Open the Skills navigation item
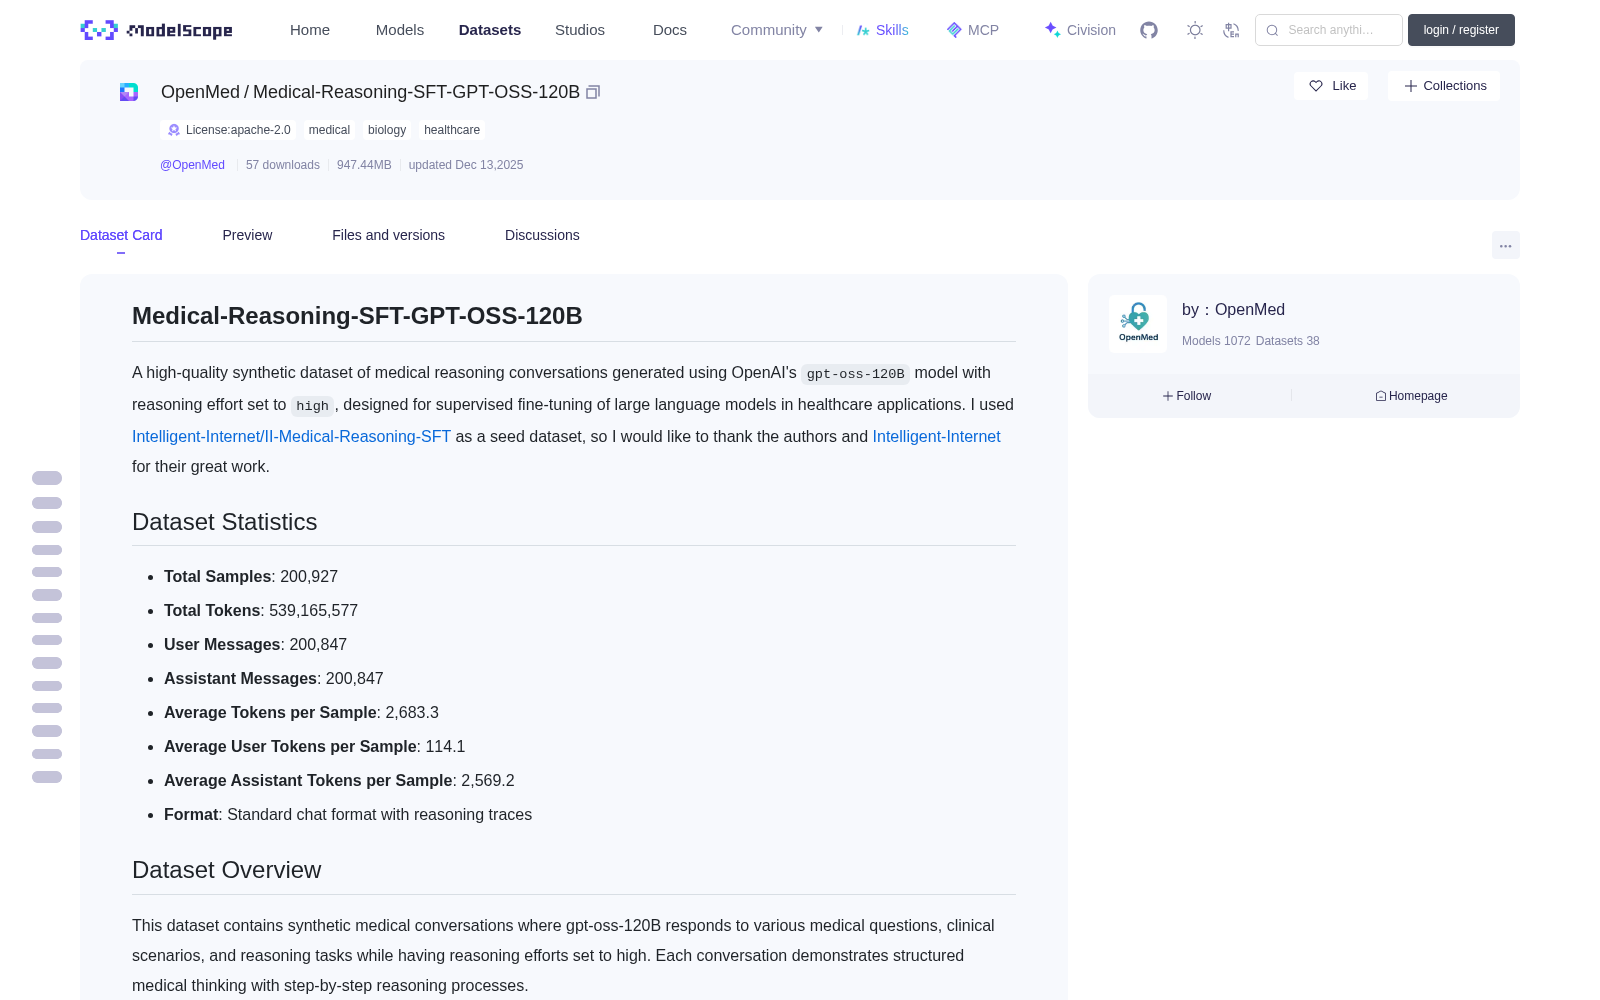This screenshot has height=1000, width=1600. [x=883, y=30]
